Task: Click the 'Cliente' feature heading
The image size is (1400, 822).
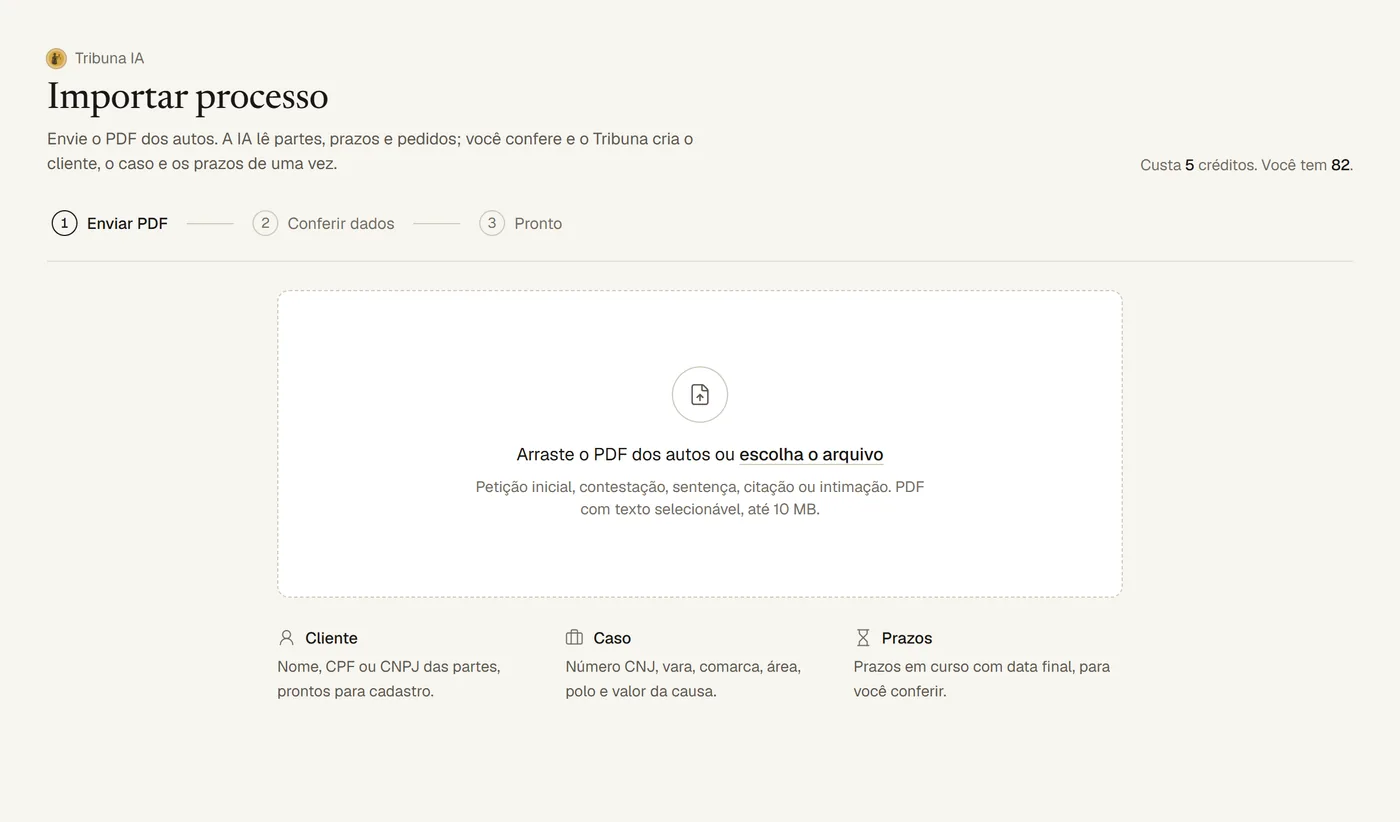Action: pyautogui.click(x=331, y=638)
